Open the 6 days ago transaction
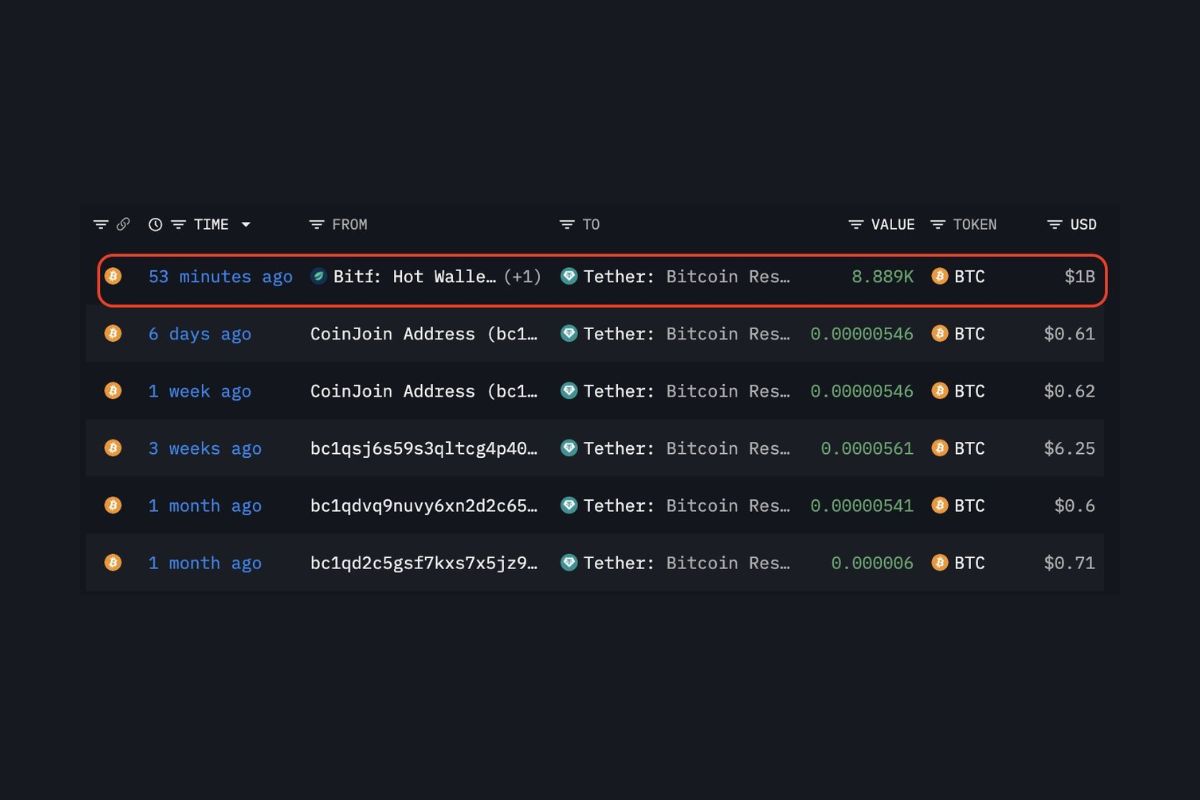The height and width of the screenshot is (800, 1200). [200, 334]
